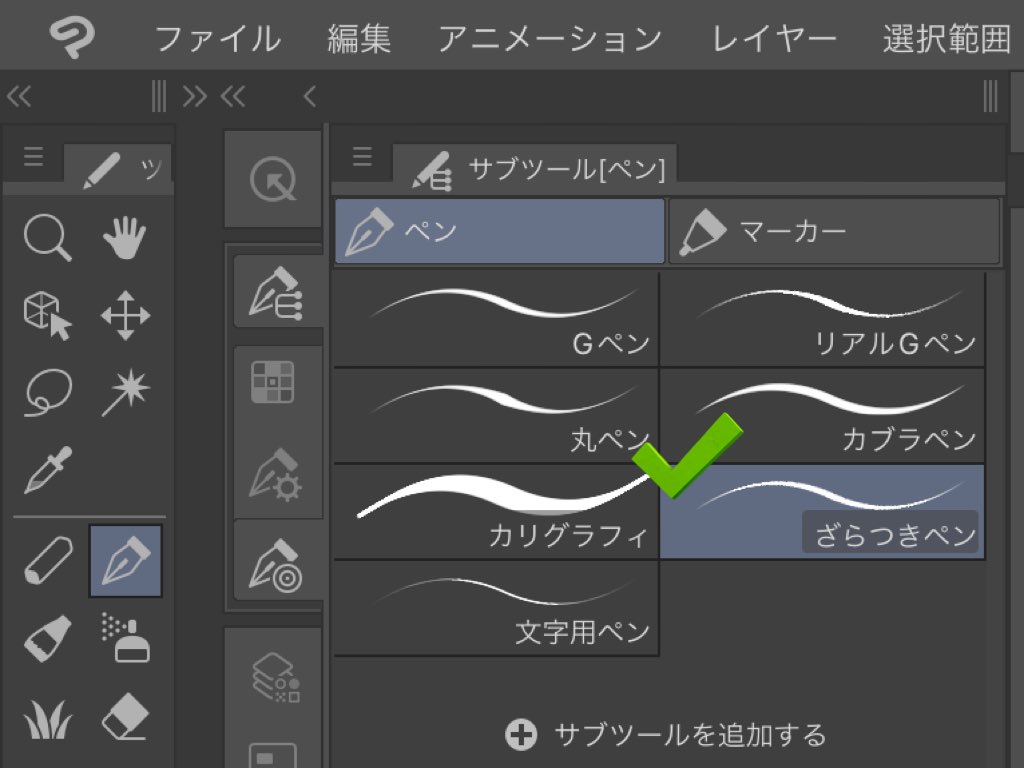
Task: Open the sub tool panel hamburger menu
Action: tap(362, 156)
